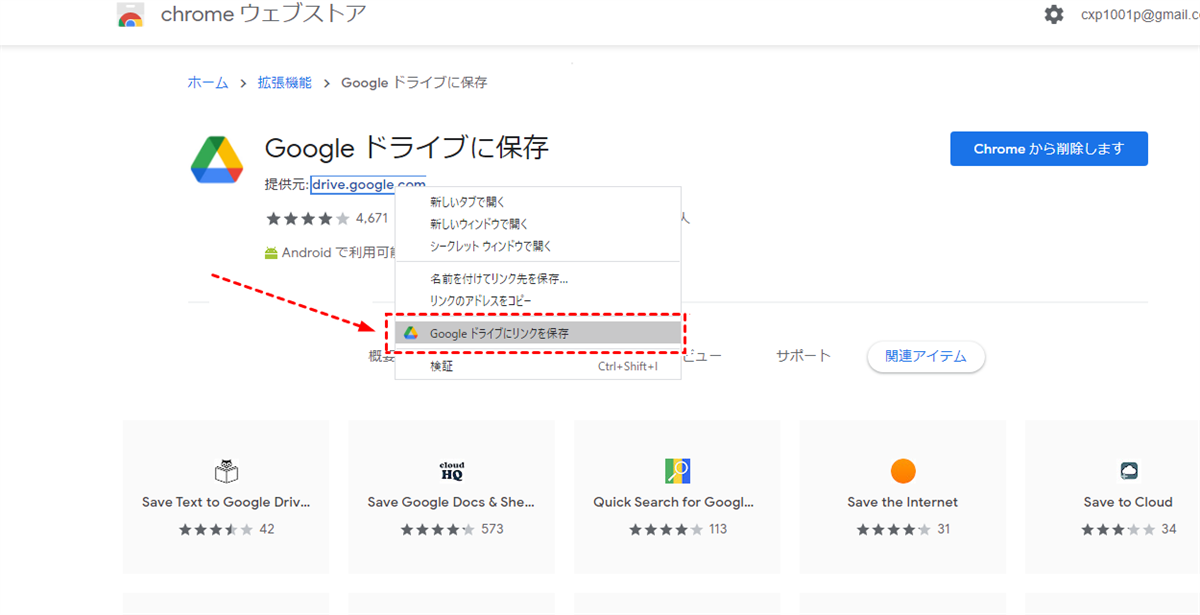Select シークレット ウィンドウで開く menu entry

tap(538, 246)
